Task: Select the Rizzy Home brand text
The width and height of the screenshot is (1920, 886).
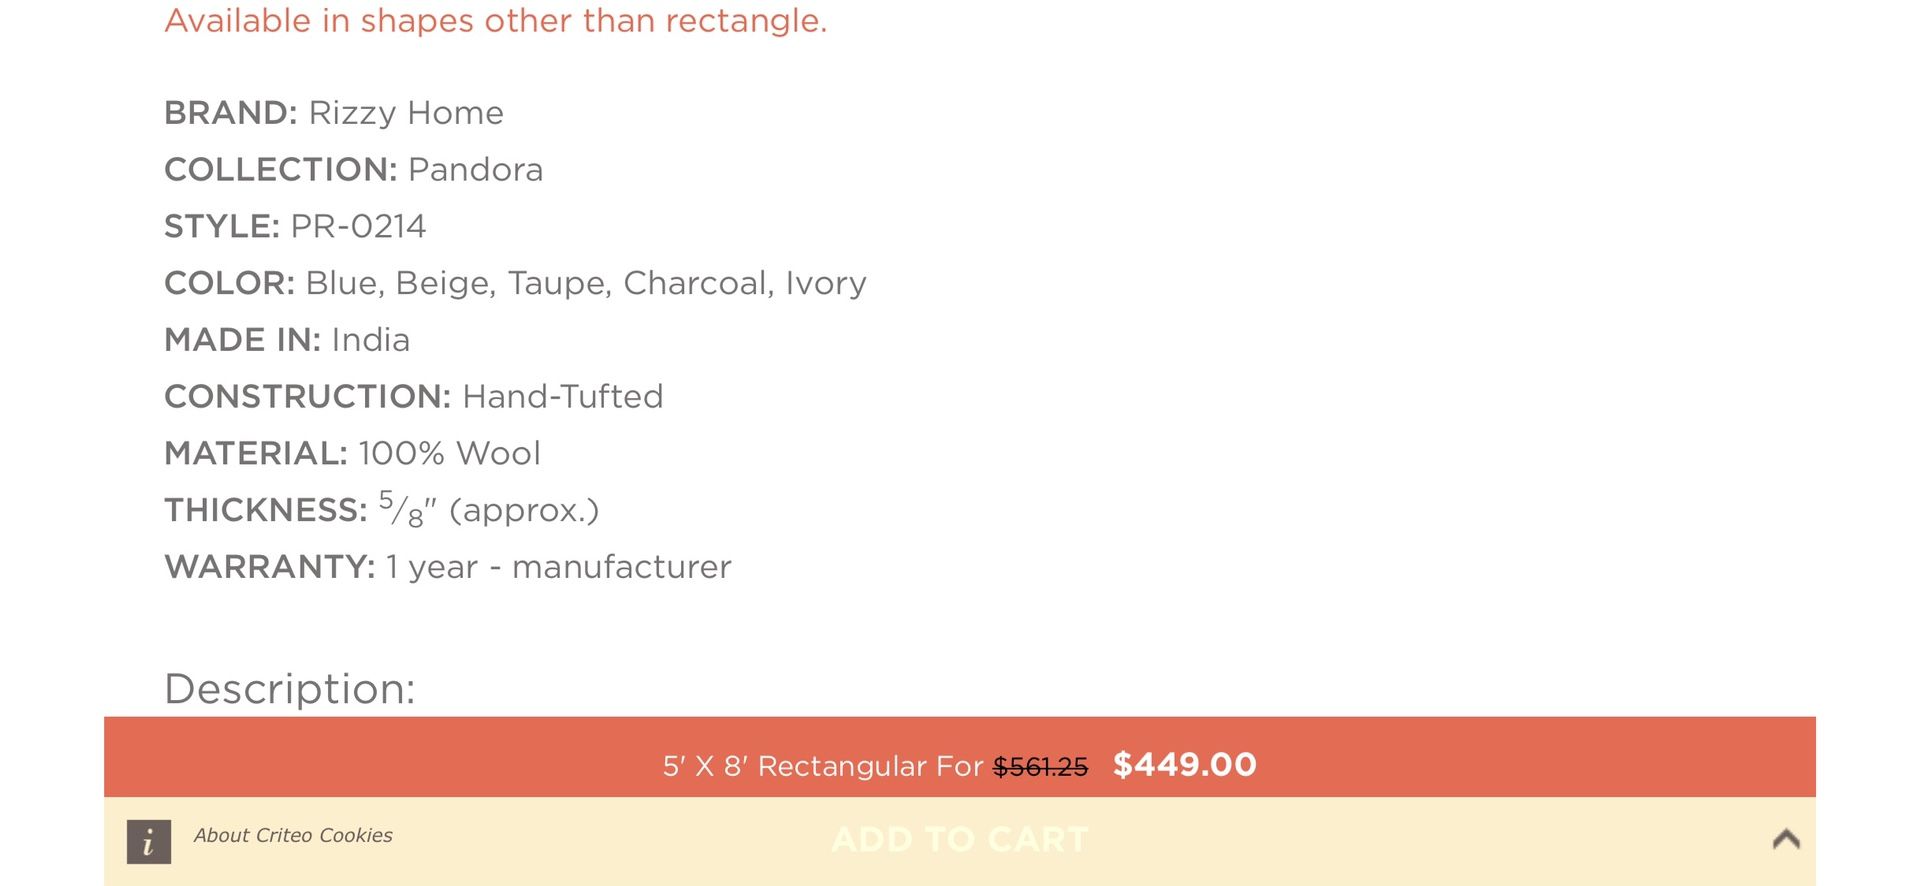Action: pos(406,113)
